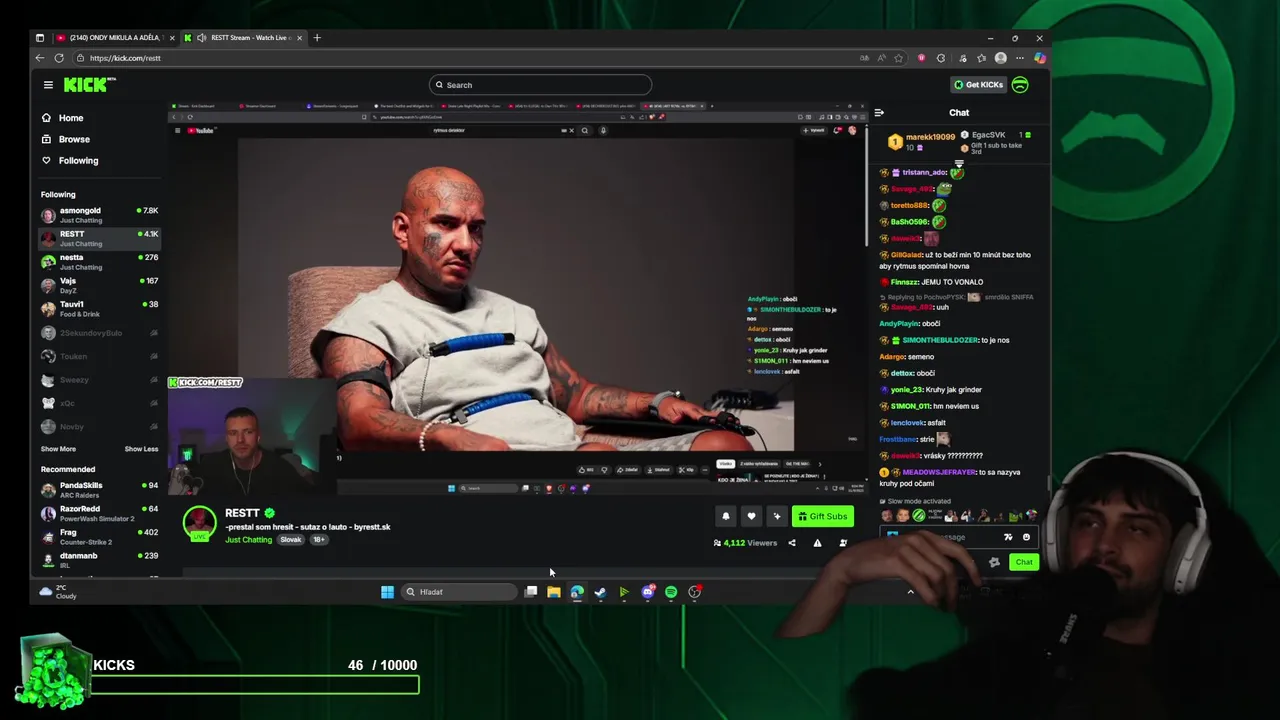1280x720 pixels.
Task: Open recommended channel RazorRedd
Action: click(99, 513)
